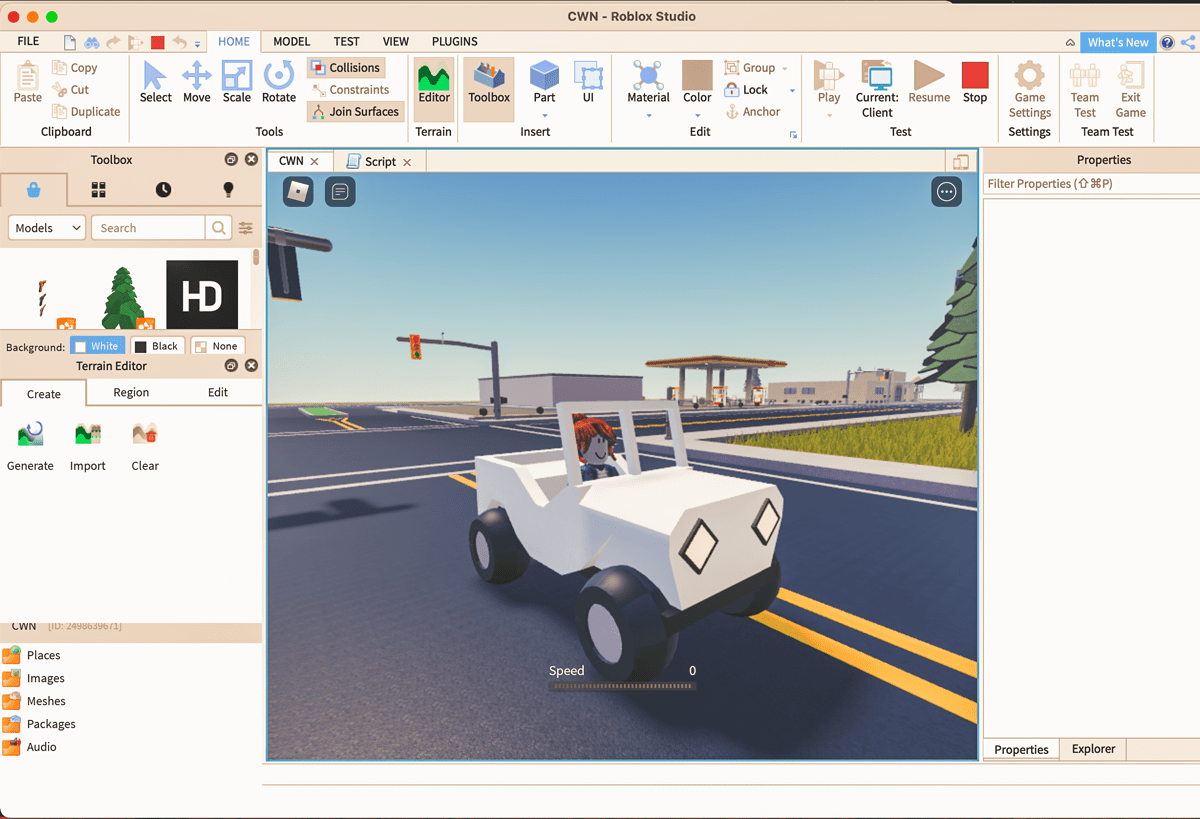
Task: Select White background option
Action: tap(98, 346)
